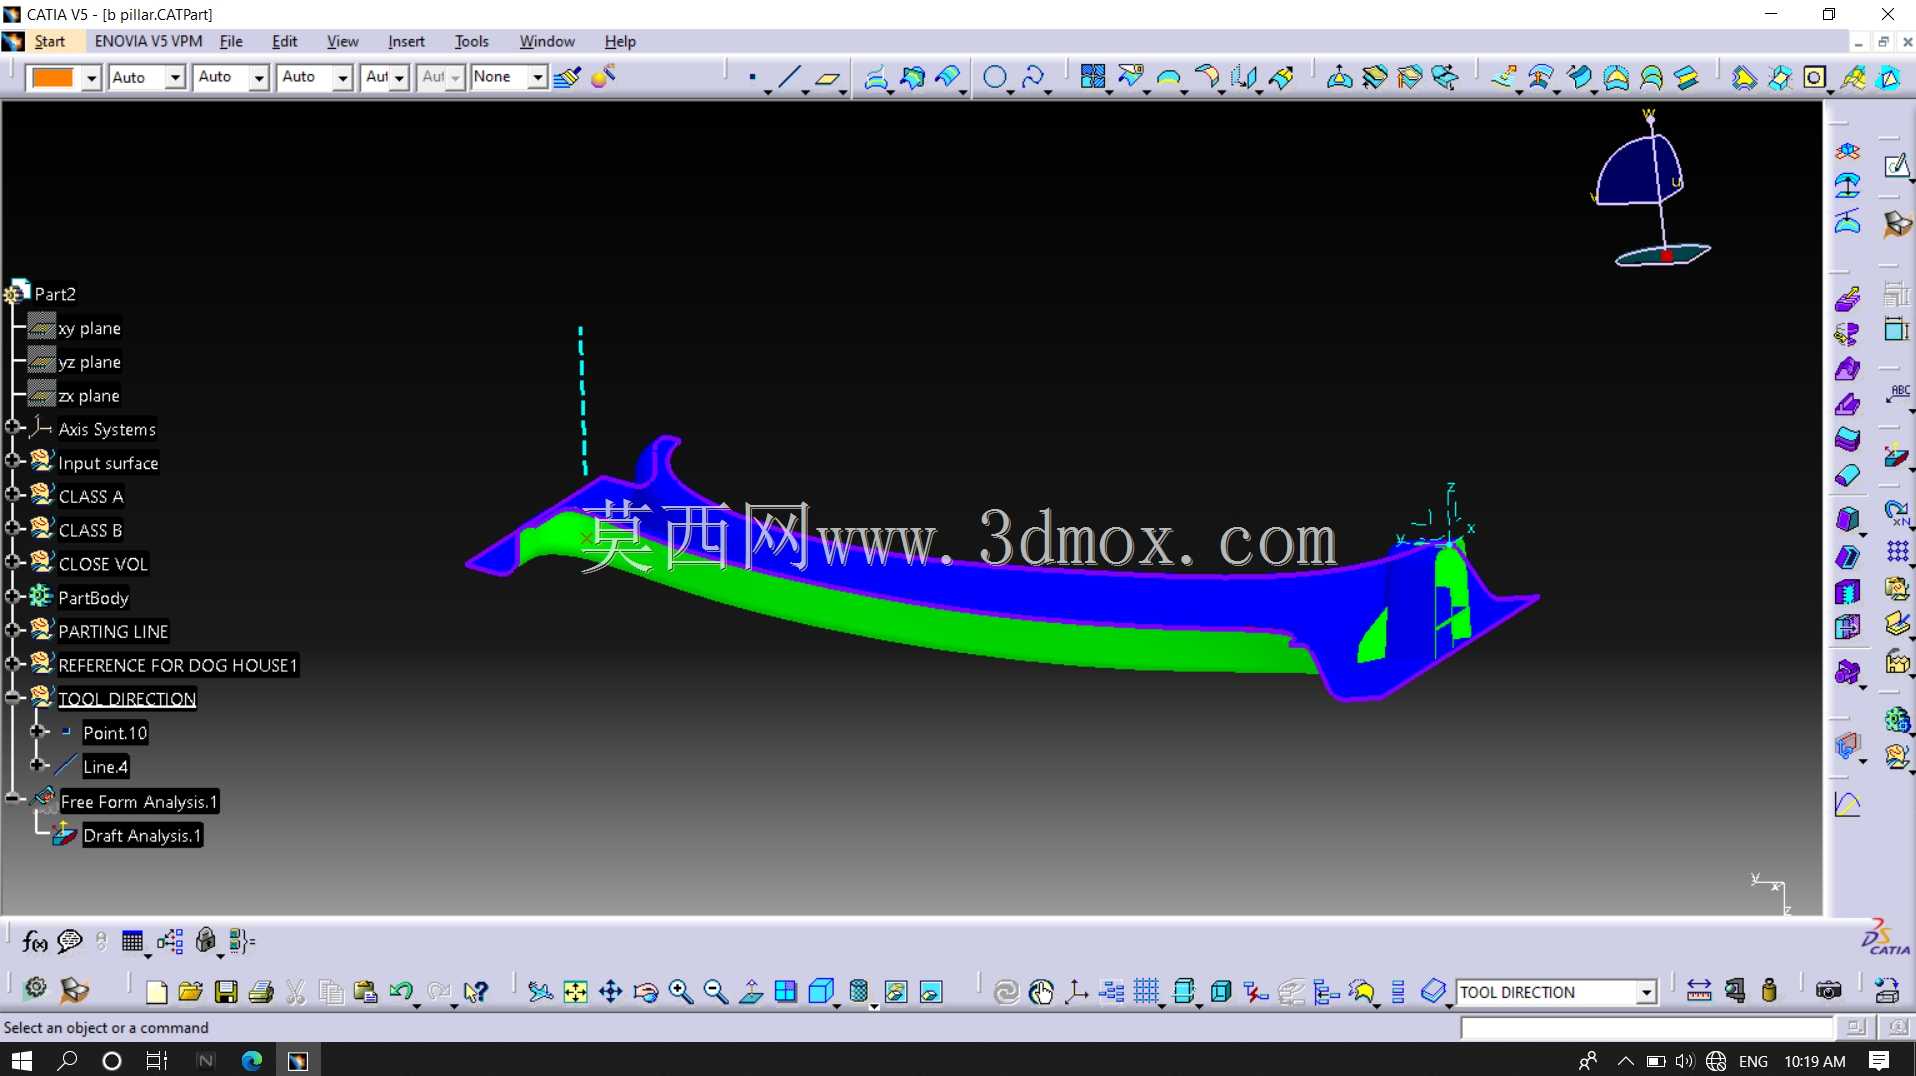Select the Pan tool icon
This screenshot has height=1076, width=1916.
coord(610,991)
